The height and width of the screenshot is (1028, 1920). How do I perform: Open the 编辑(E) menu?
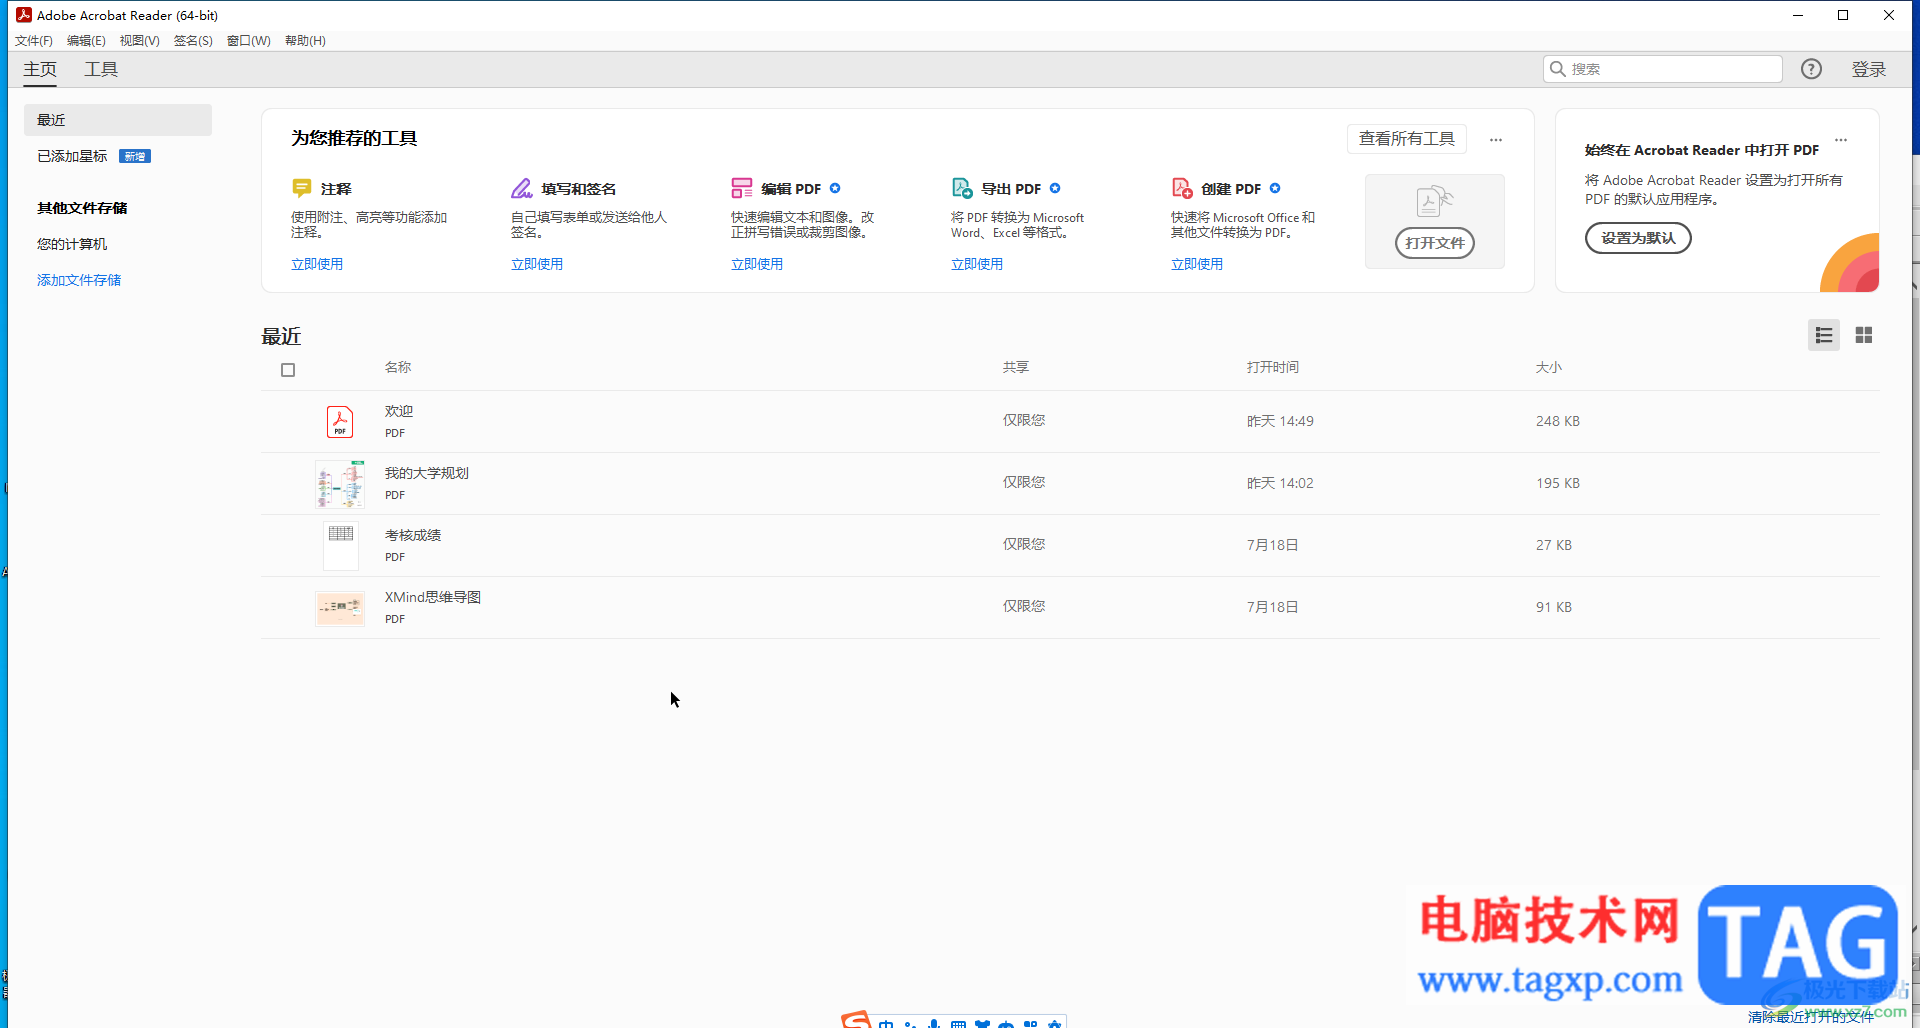click(x=86, y=41)
